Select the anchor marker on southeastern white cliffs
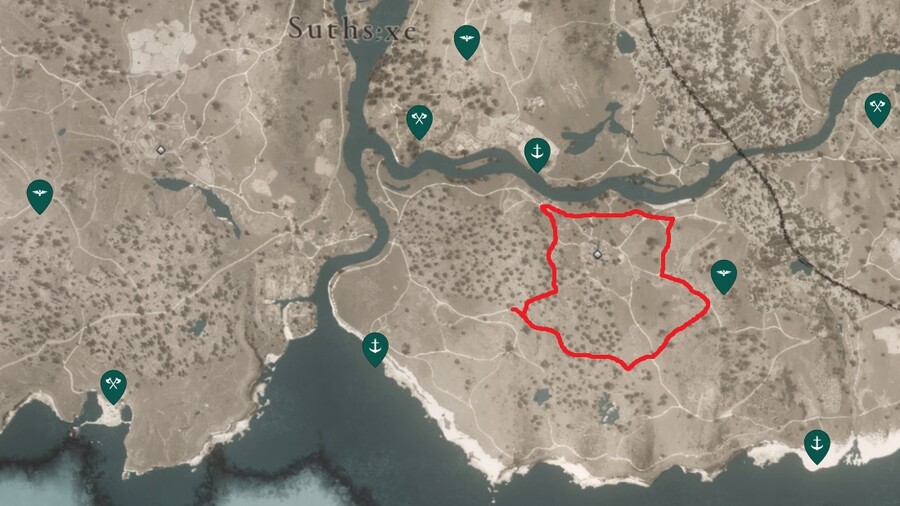 (x=816, y=446)
